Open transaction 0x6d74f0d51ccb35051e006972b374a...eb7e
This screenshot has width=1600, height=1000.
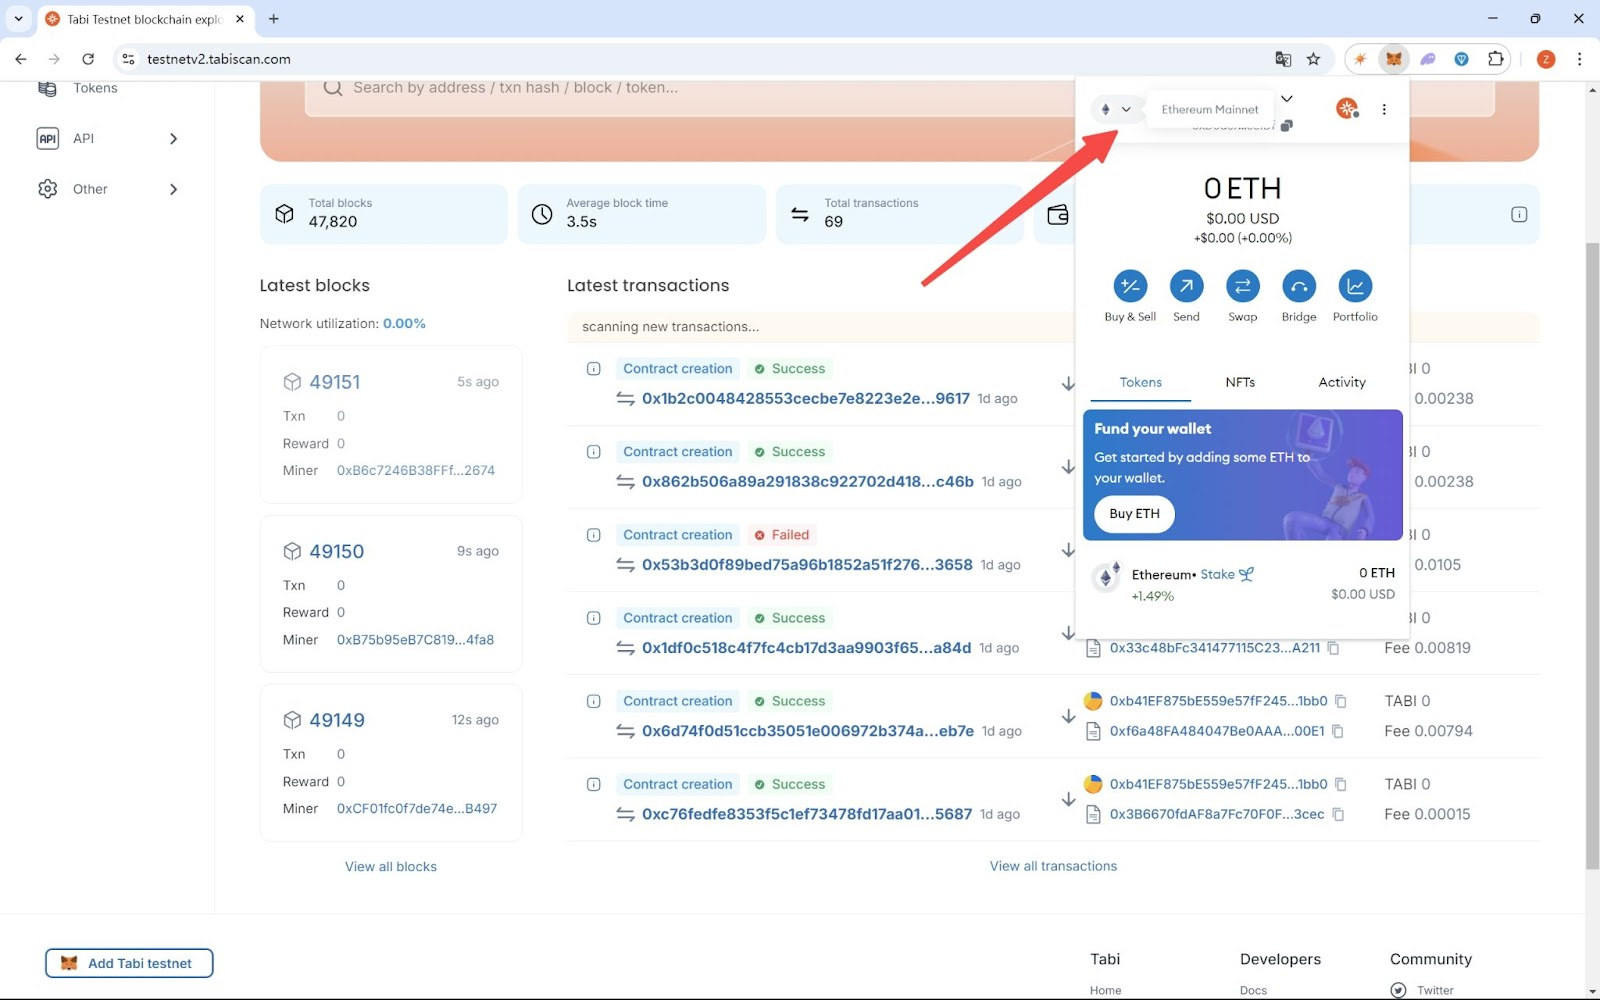(808, 731)
